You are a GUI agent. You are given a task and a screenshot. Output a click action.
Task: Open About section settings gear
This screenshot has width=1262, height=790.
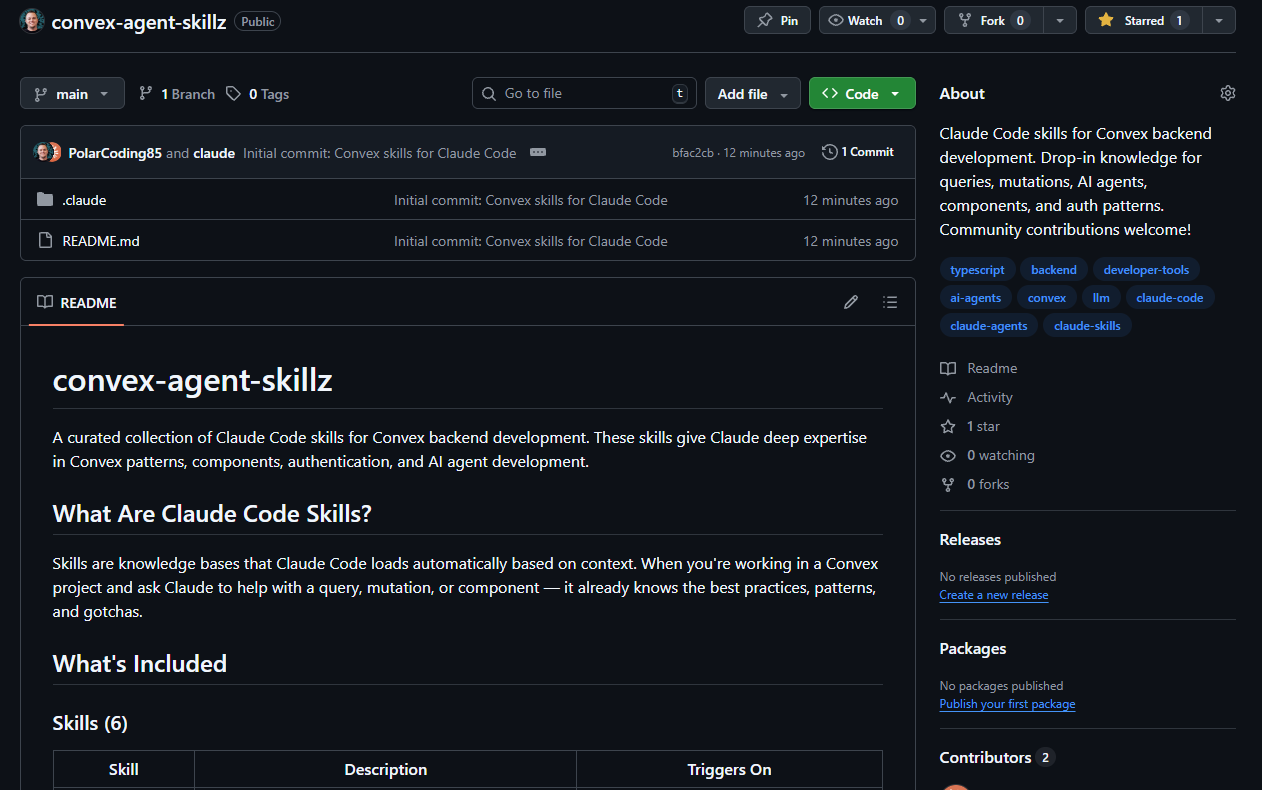click(1228, 92)
